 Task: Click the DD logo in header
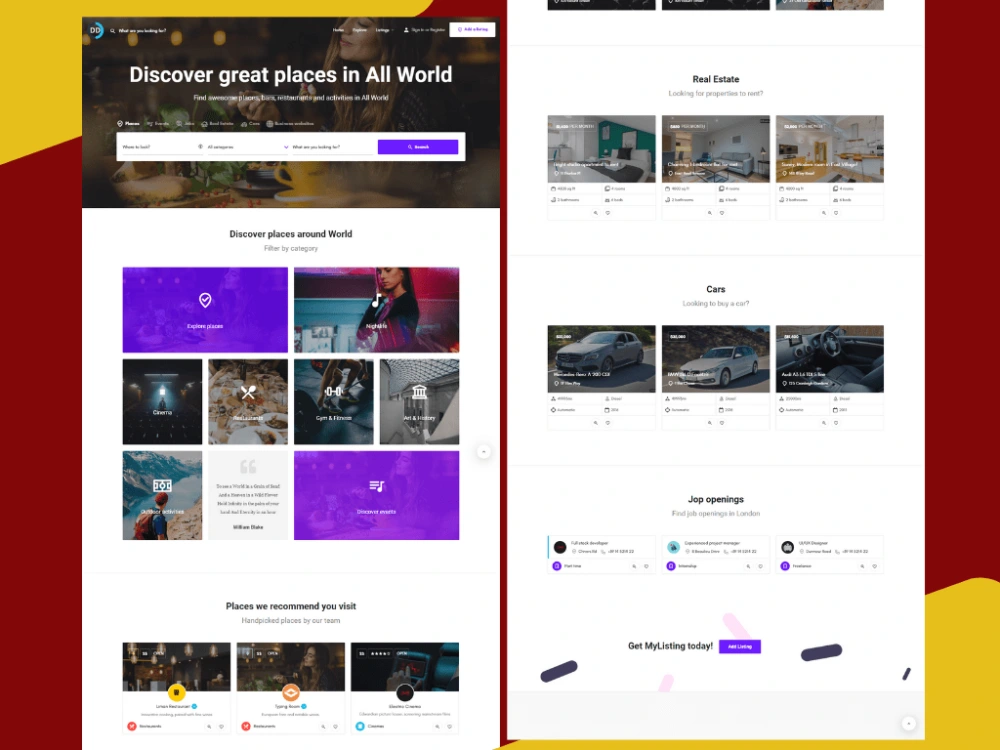point(96,30)
